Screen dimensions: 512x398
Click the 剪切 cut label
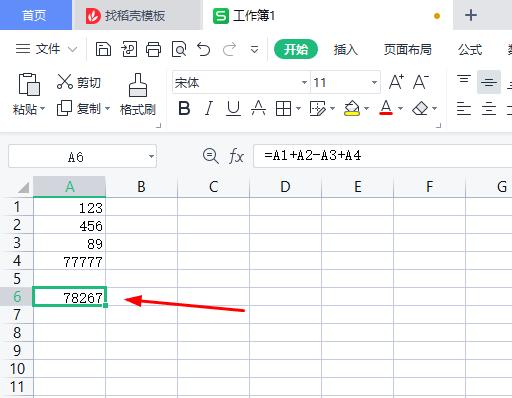(x=89, y=82)
